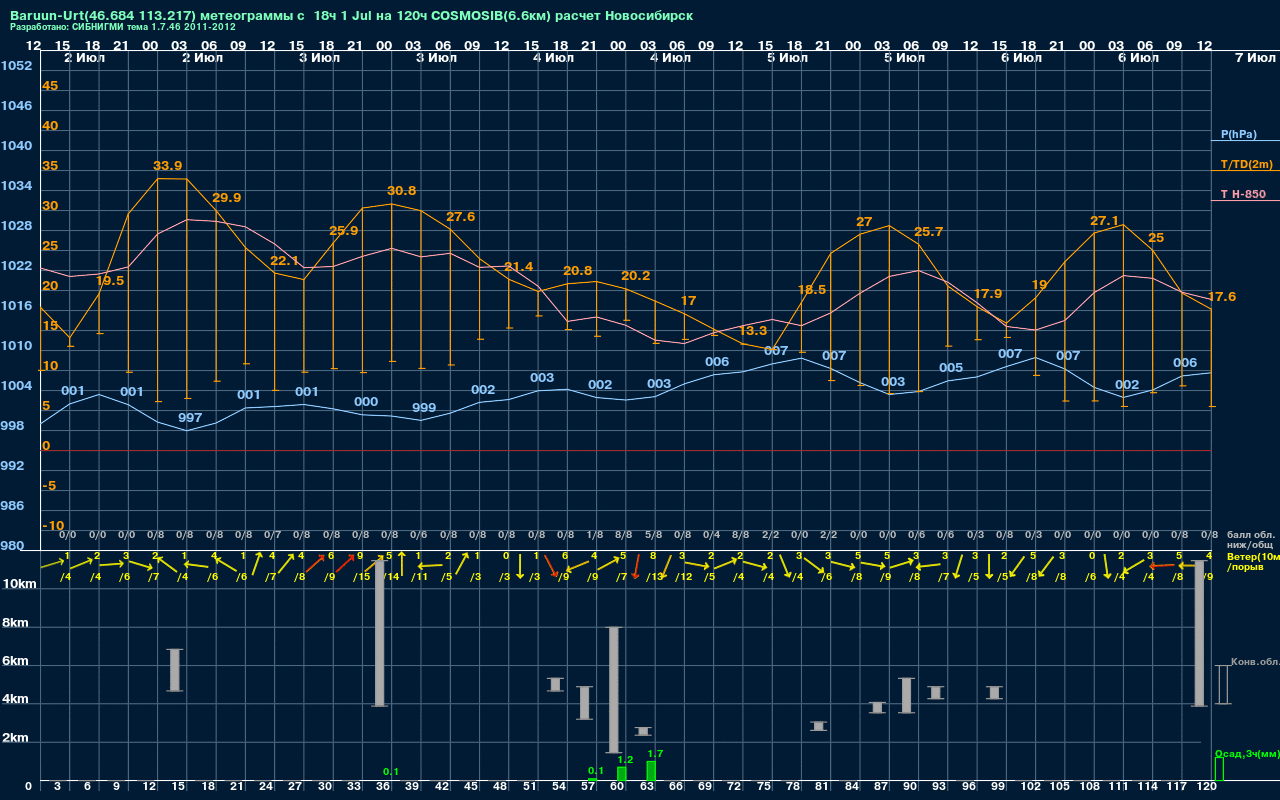1280x800 pixels.
Task: Click the tall gray cloud column at hour 36
Action: 380,633
